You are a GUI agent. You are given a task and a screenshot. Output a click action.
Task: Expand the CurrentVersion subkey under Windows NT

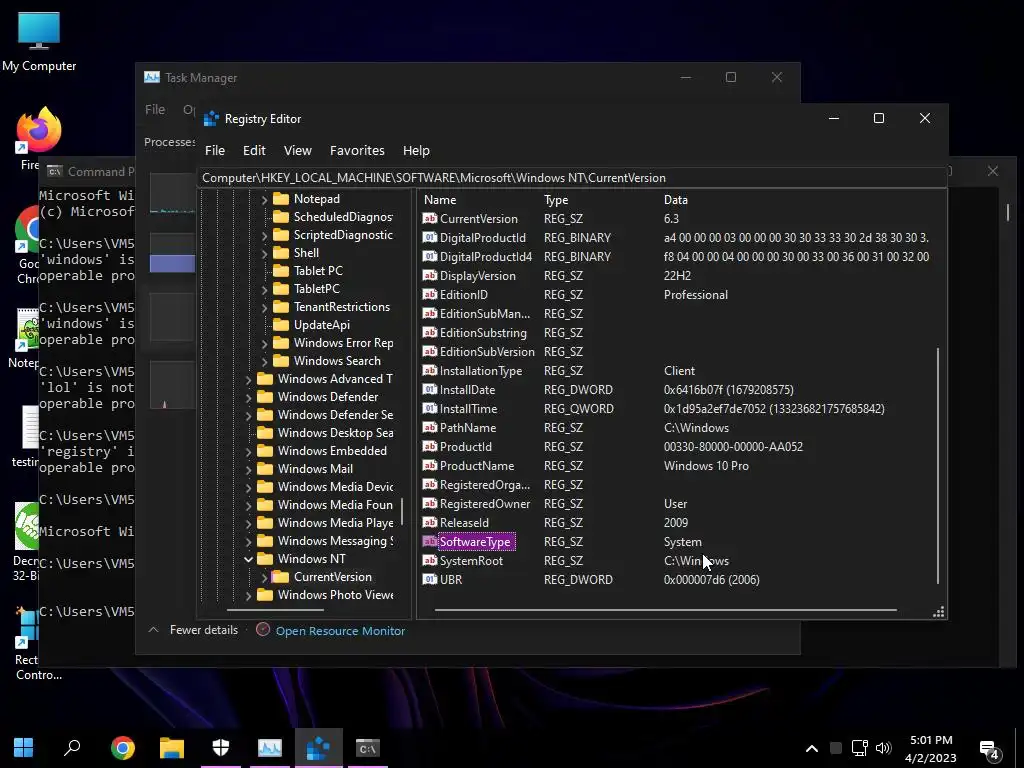tap(264, 577)
